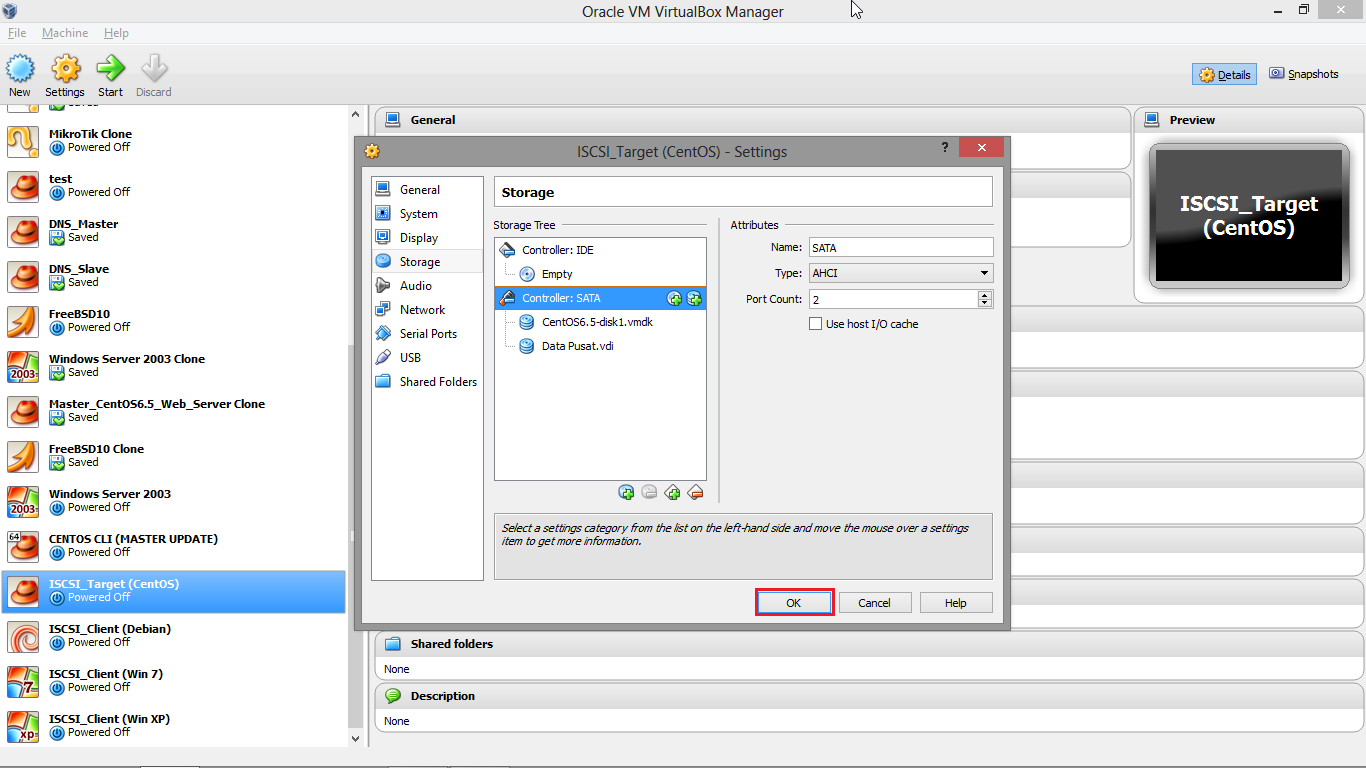
Task: Collapse the Shared folders section header
Action: point(869,643)
